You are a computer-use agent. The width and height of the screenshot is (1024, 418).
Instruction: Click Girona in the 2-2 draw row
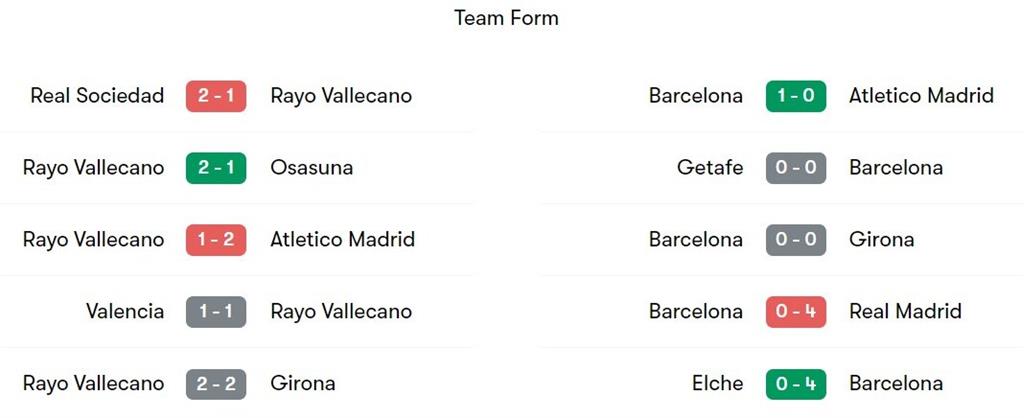pyautogui.click(x=302, y=384)
